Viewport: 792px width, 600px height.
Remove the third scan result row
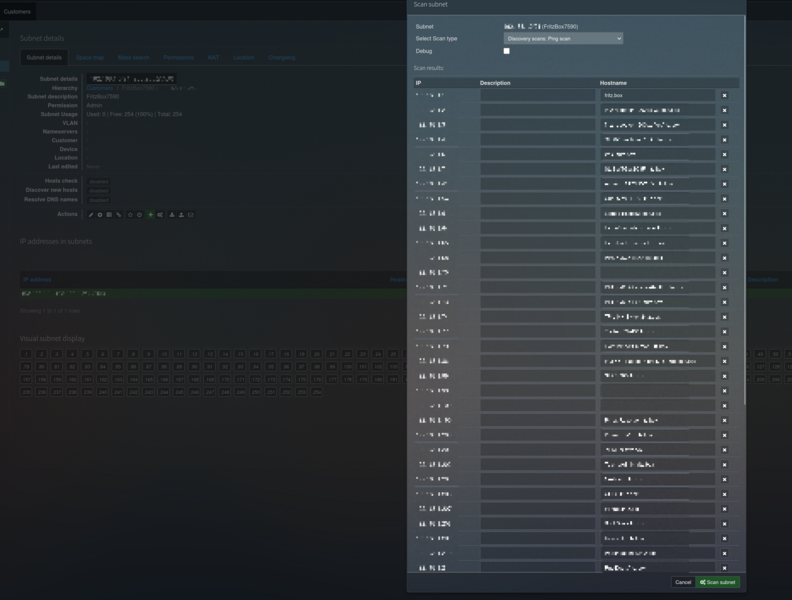[725, 125]
